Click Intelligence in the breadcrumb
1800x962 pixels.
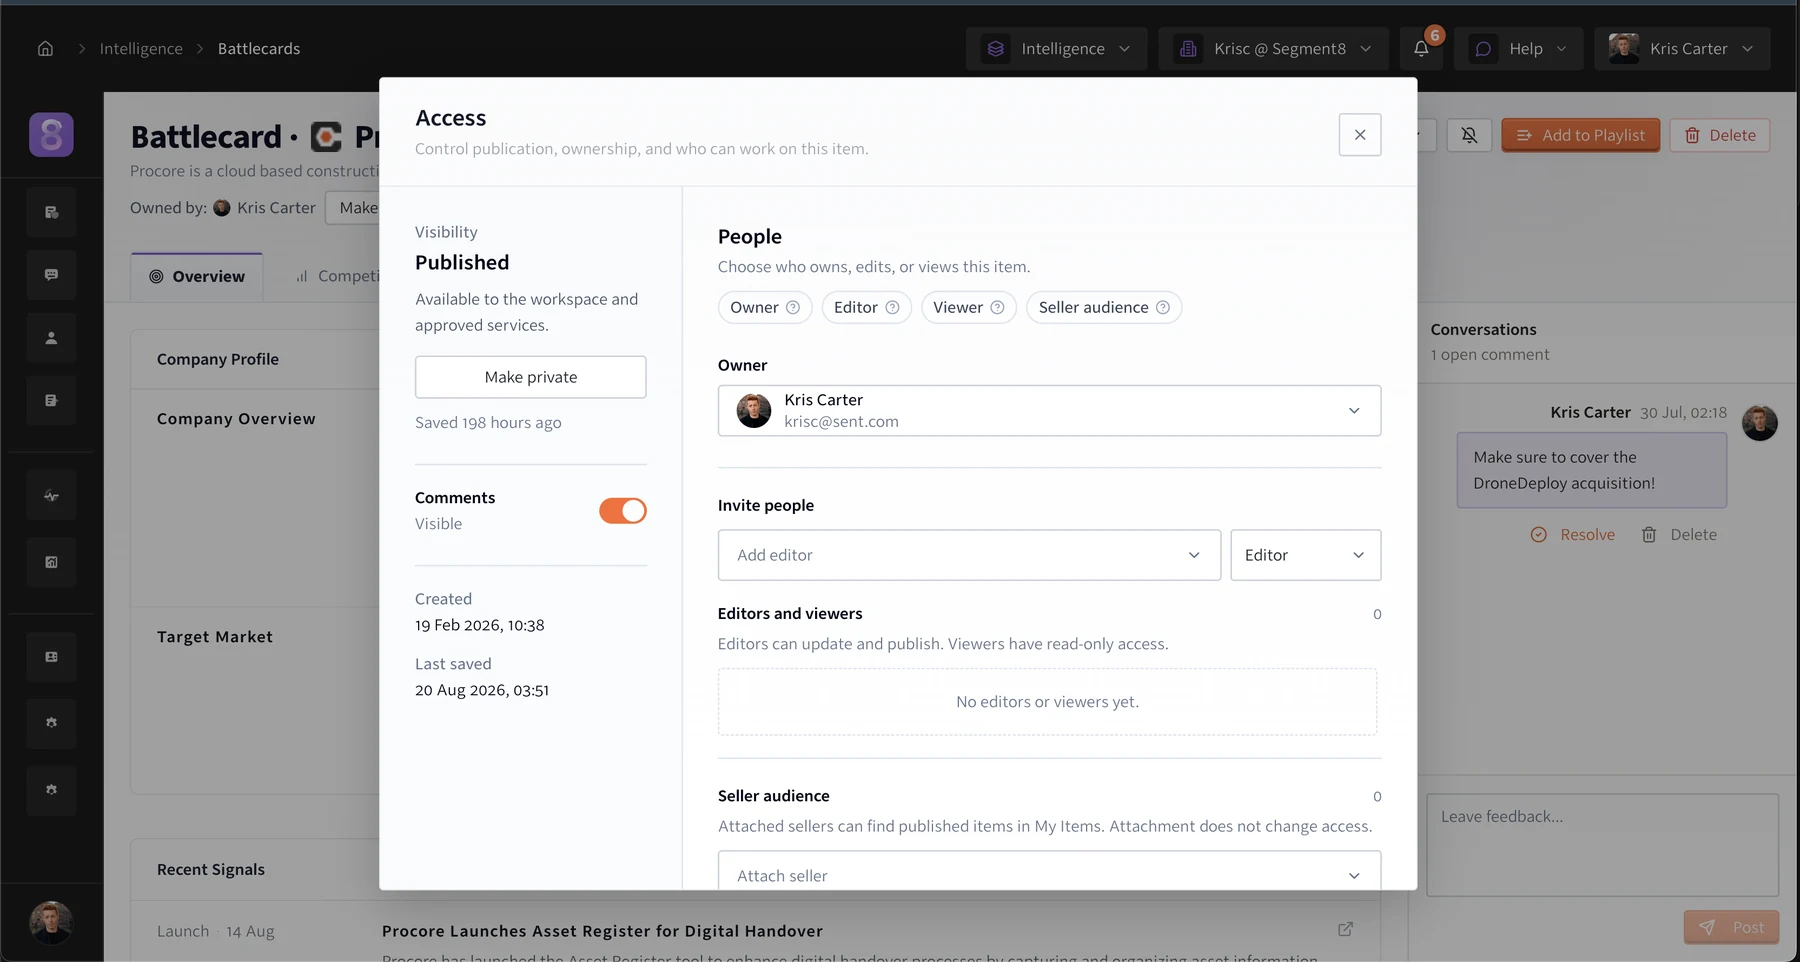click(141, 48)
